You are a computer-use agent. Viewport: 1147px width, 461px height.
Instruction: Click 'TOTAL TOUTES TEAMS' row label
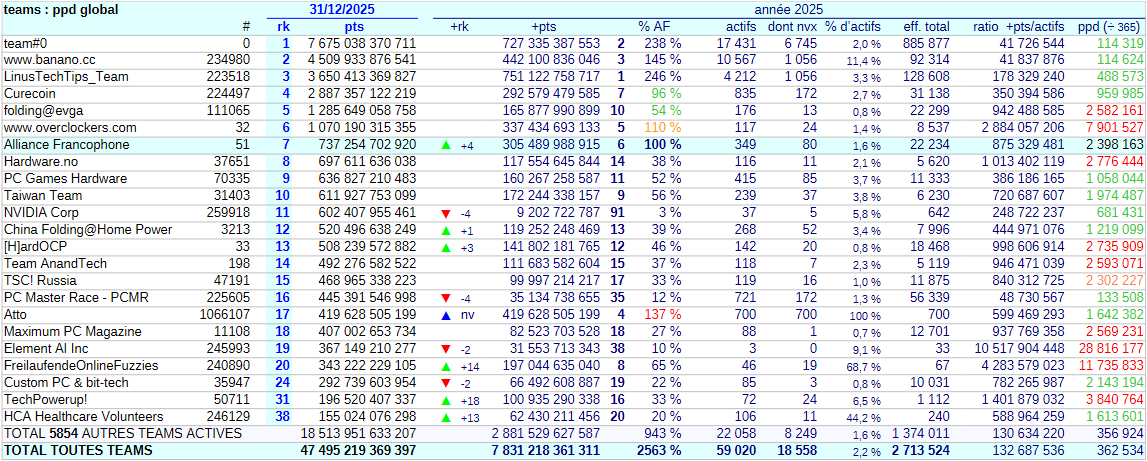[x=78, y=450]
